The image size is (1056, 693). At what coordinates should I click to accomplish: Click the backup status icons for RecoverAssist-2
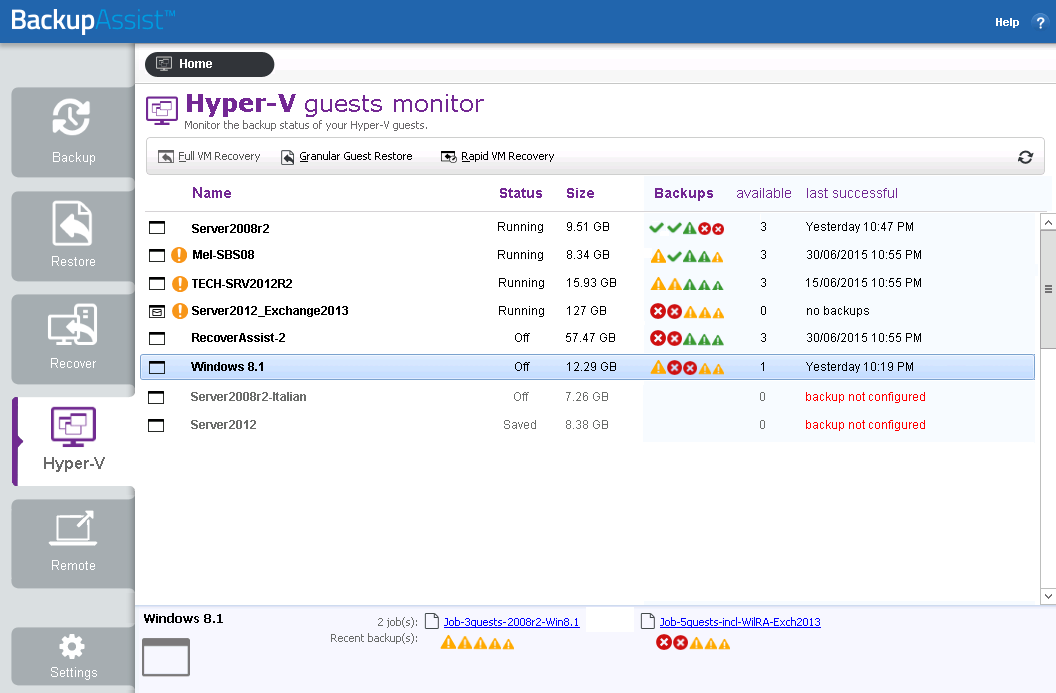tap(686, 339)
